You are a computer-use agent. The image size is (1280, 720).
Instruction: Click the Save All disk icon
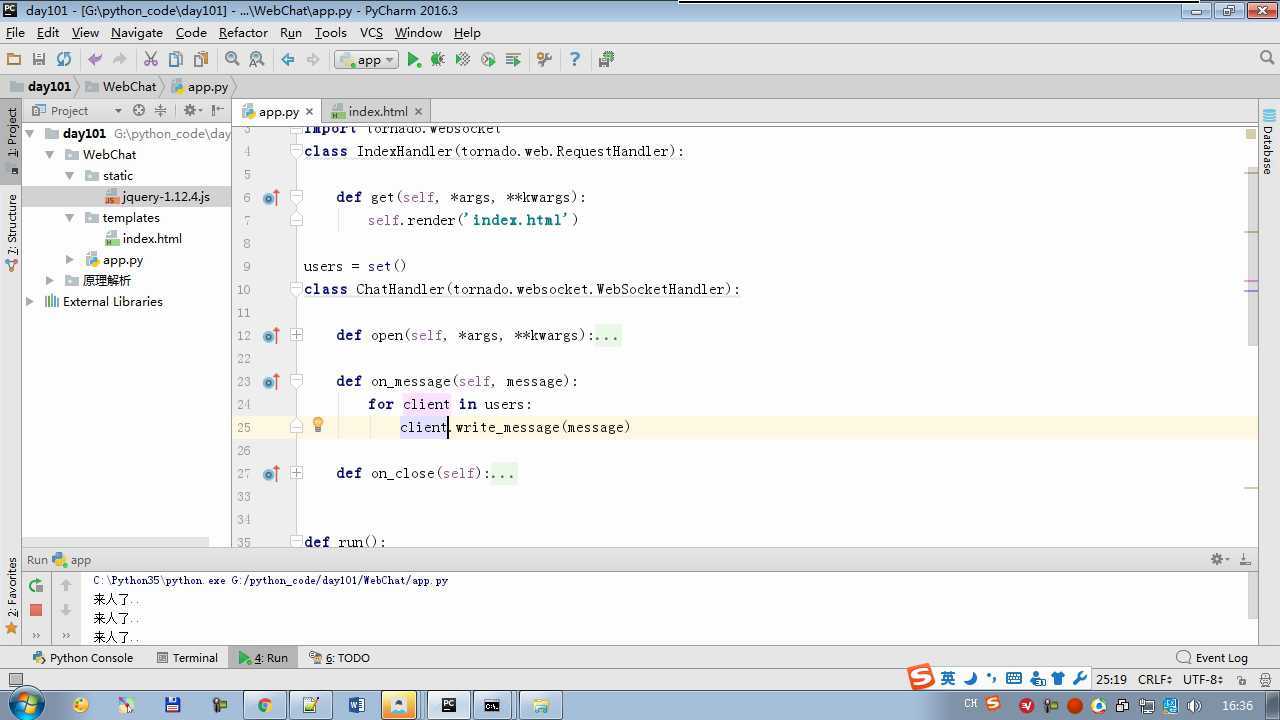[39, 60]
